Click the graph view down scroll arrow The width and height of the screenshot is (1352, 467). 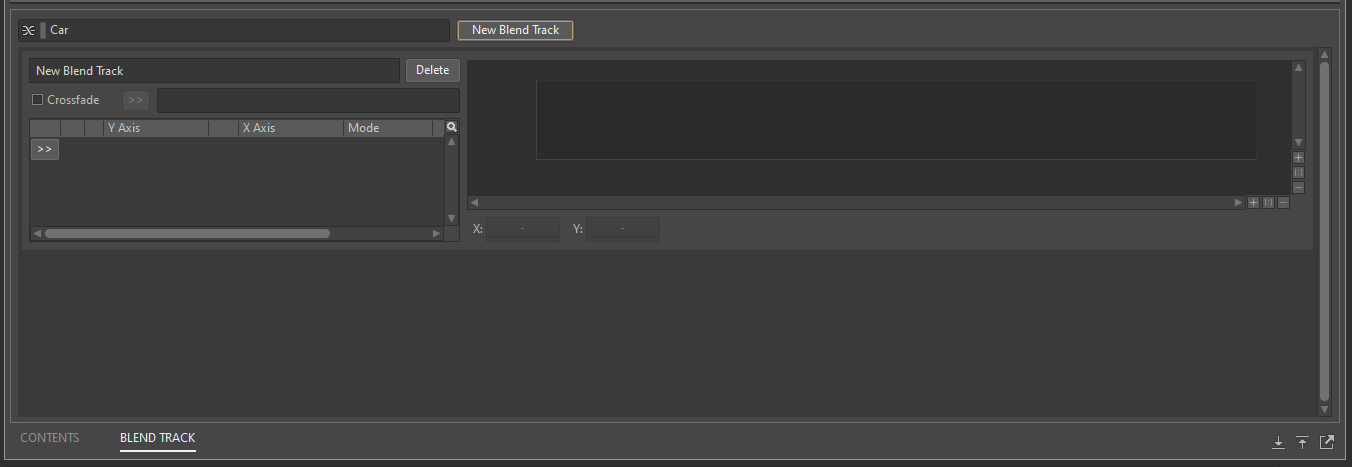[1299, 143]
